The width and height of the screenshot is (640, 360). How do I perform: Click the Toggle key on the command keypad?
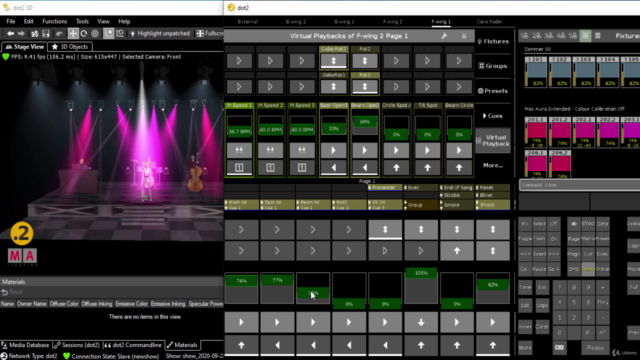click(525, 239)
